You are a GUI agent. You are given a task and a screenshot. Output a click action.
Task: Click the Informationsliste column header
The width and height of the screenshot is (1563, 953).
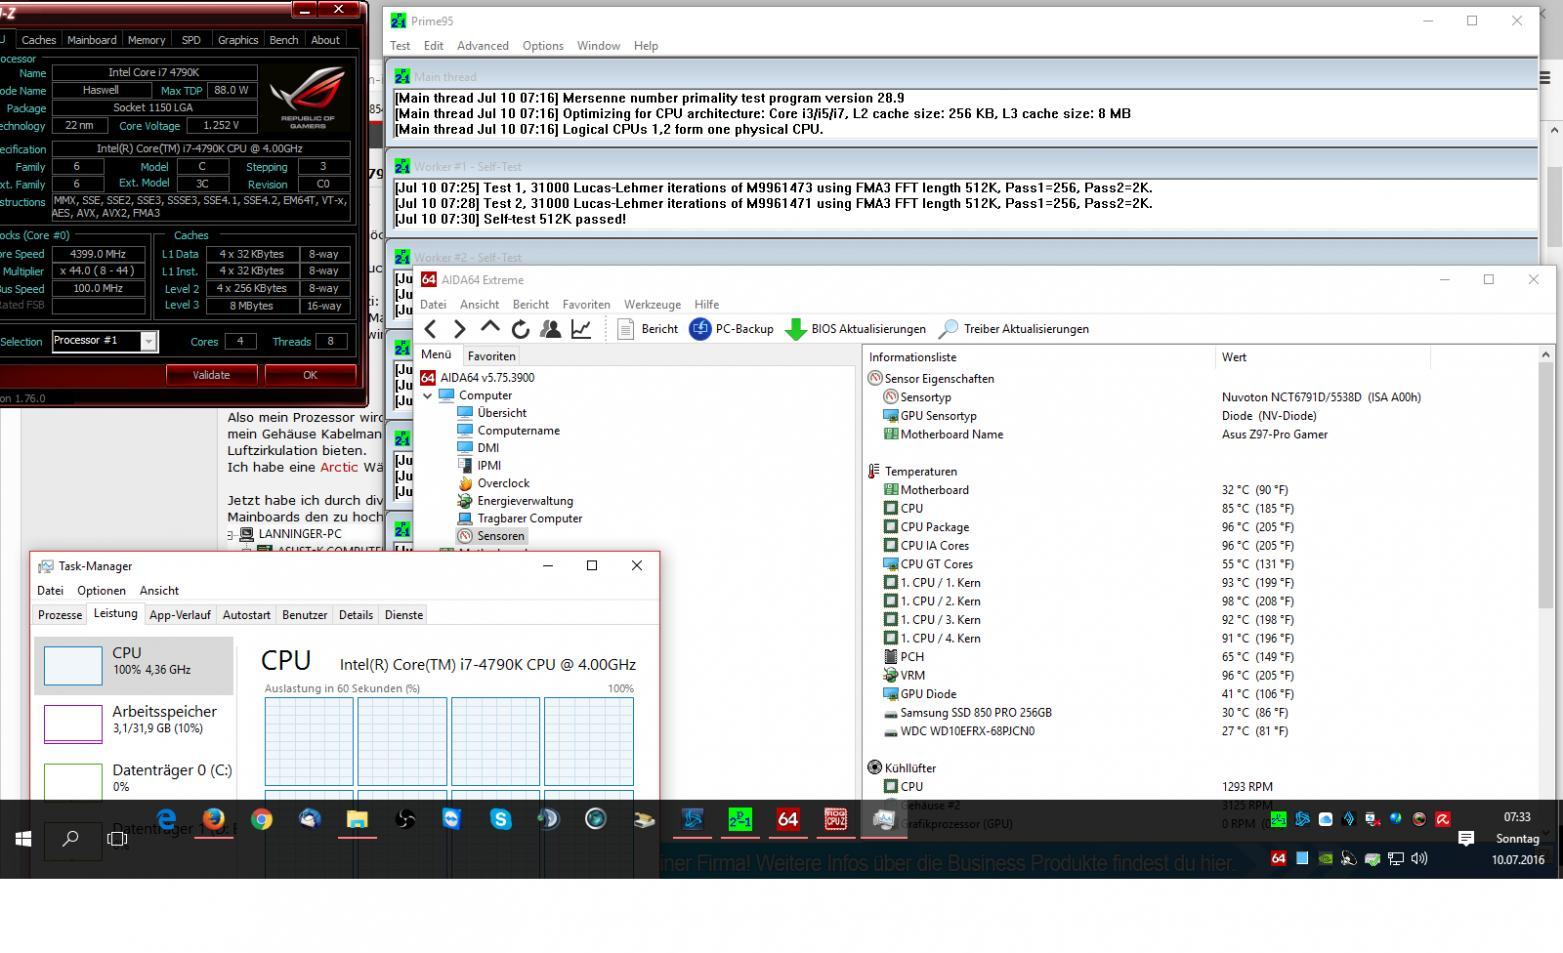pos(1038,357)
